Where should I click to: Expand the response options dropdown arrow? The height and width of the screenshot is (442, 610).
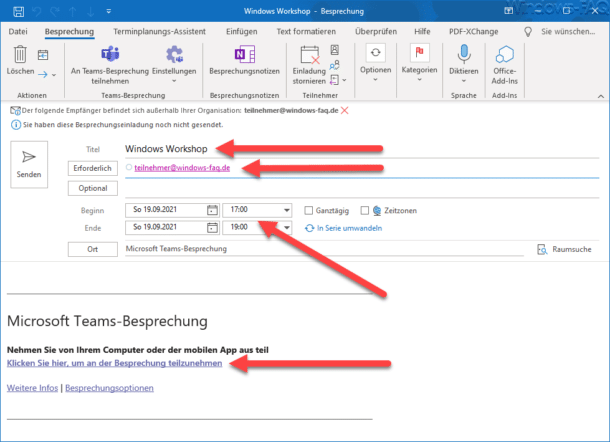(344, 80)
